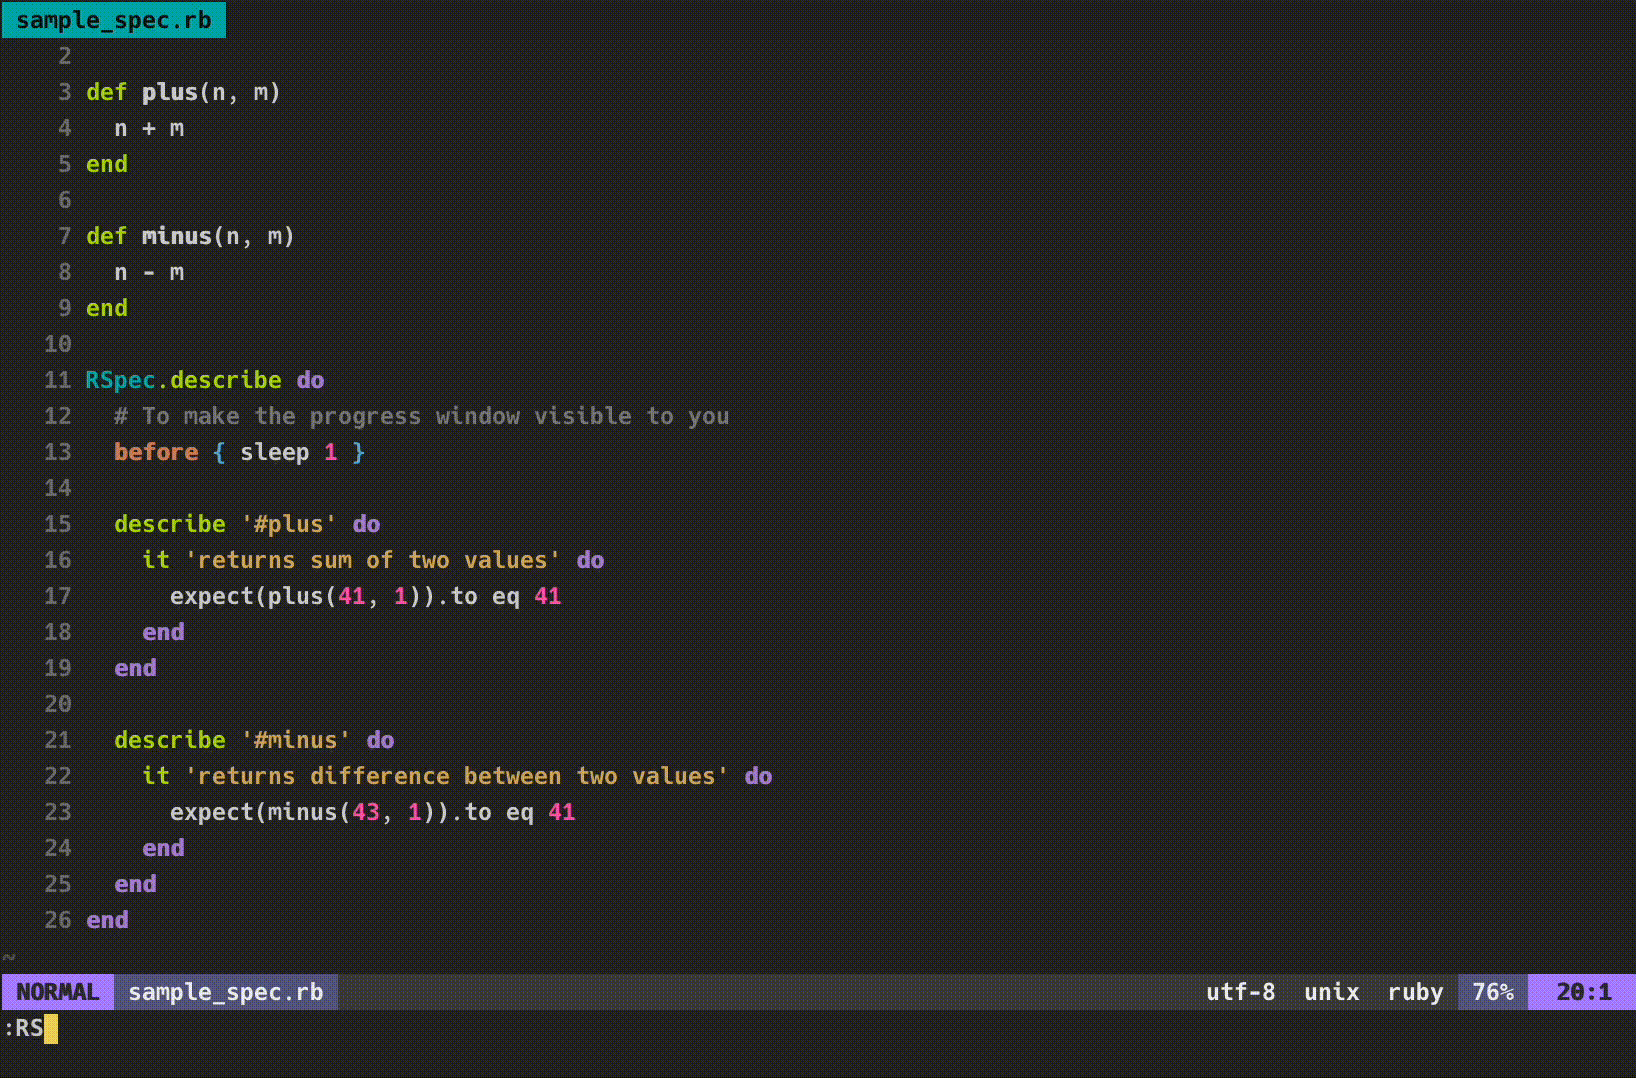Image resolution: width=1636 pixels, height=1078 pixels.
Task: Click sample_spec.rb filename in the statusline
Action: [x=226, y=992]
